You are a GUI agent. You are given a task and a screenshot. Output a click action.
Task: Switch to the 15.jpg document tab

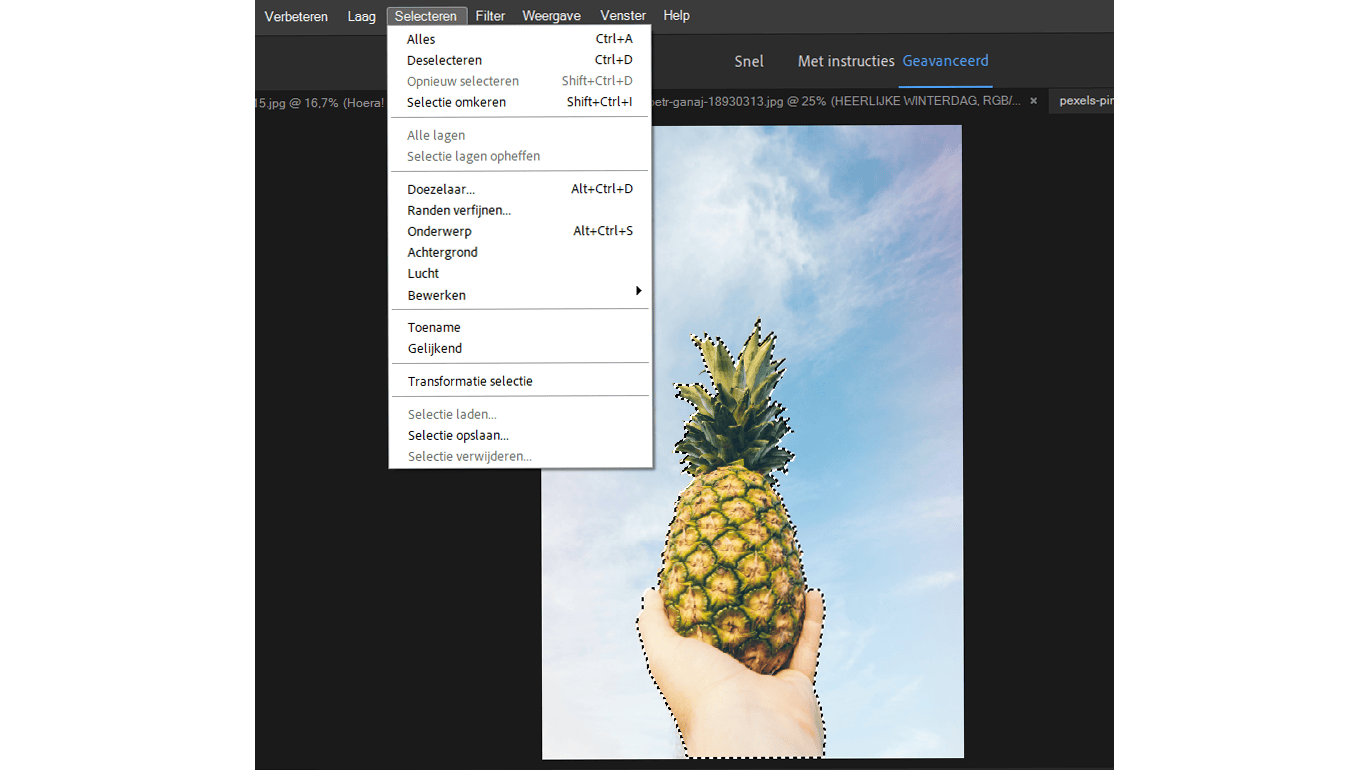(x=320, y=102)
